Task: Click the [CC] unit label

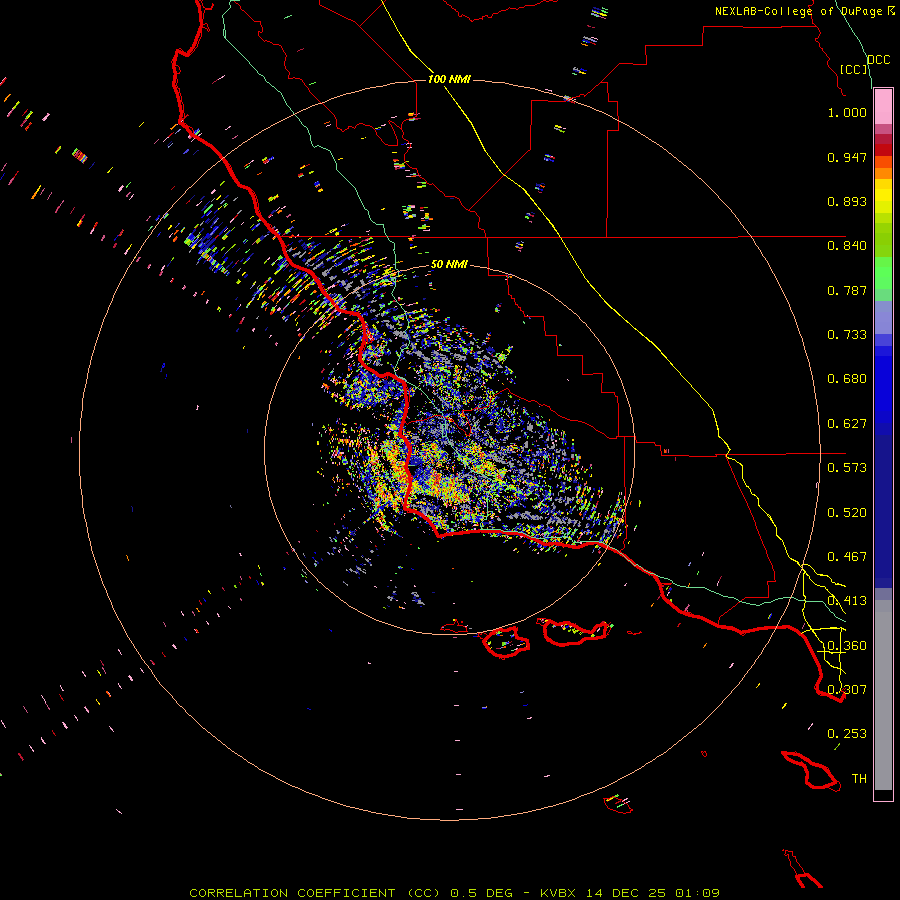Action: [x=854, y=69]
